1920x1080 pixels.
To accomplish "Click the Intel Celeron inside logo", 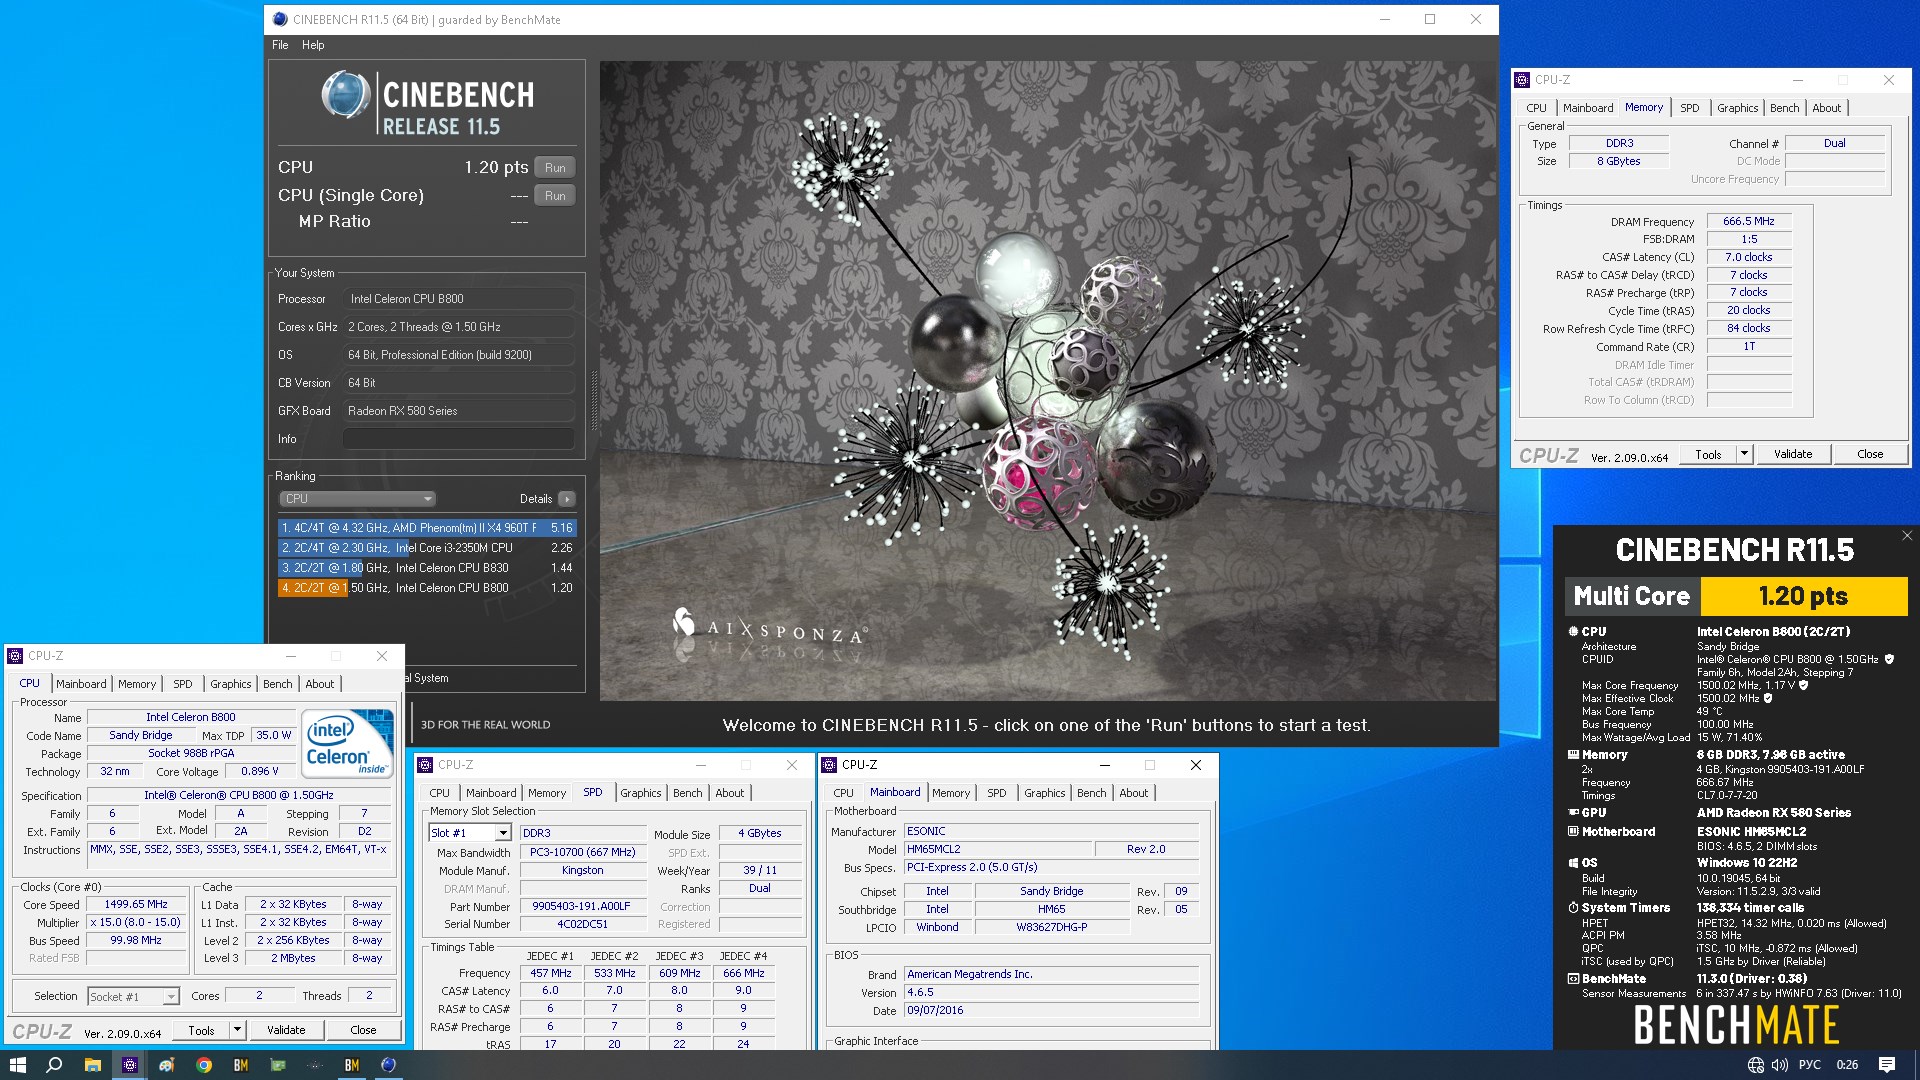I will pos(348,743).
